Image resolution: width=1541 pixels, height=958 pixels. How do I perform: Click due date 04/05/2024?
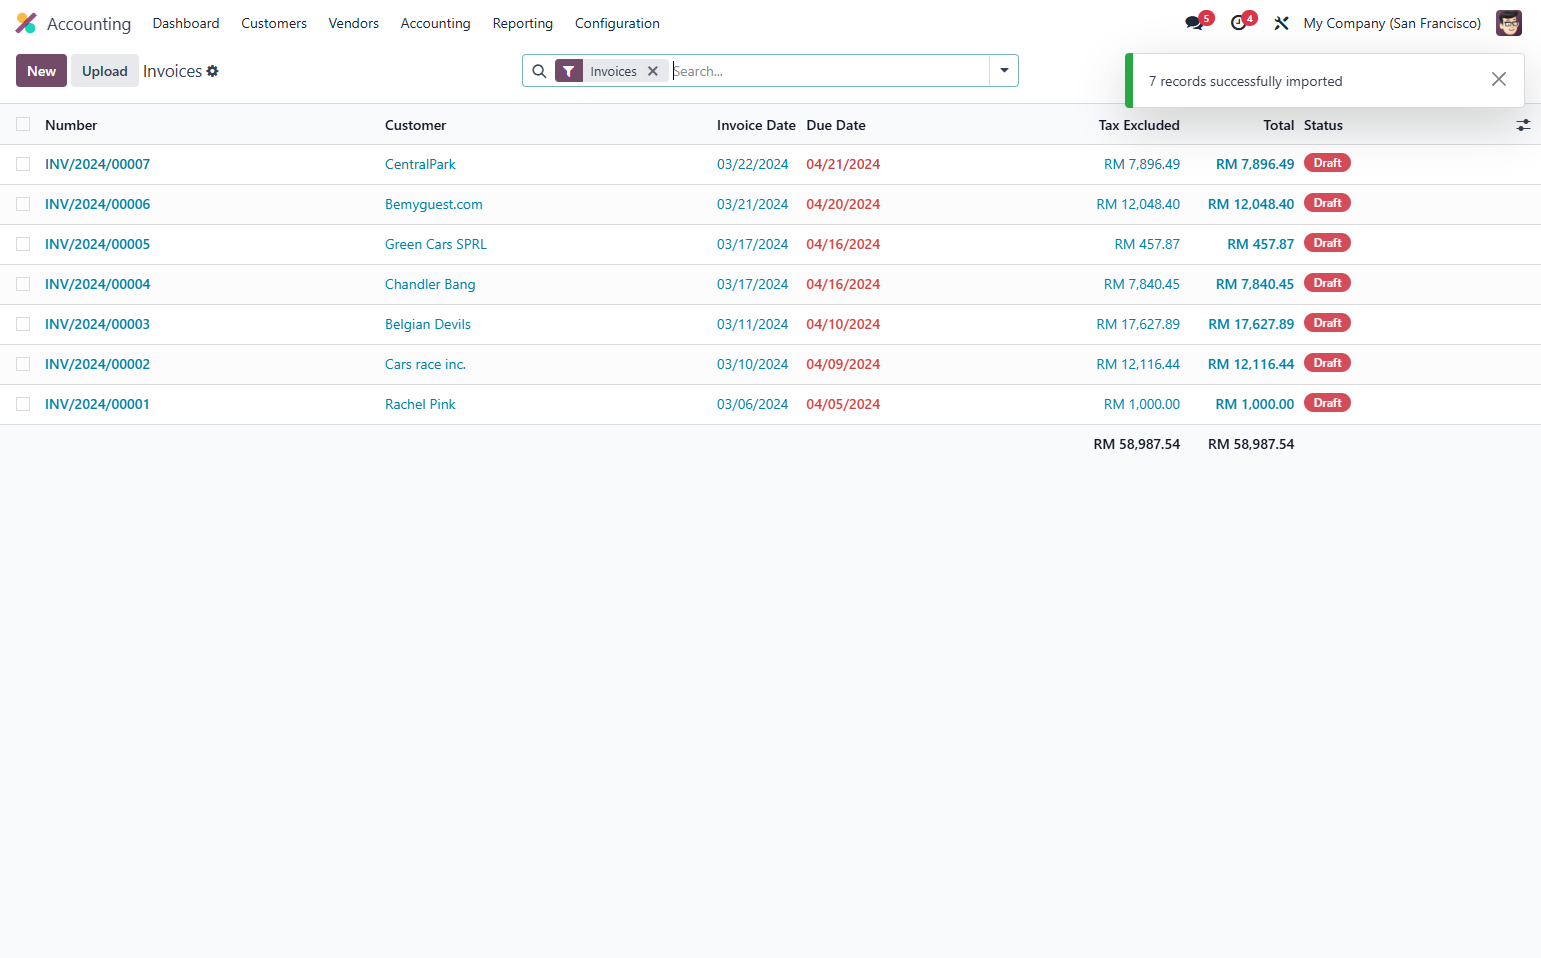pyautogui.click(x=843, y=404)
